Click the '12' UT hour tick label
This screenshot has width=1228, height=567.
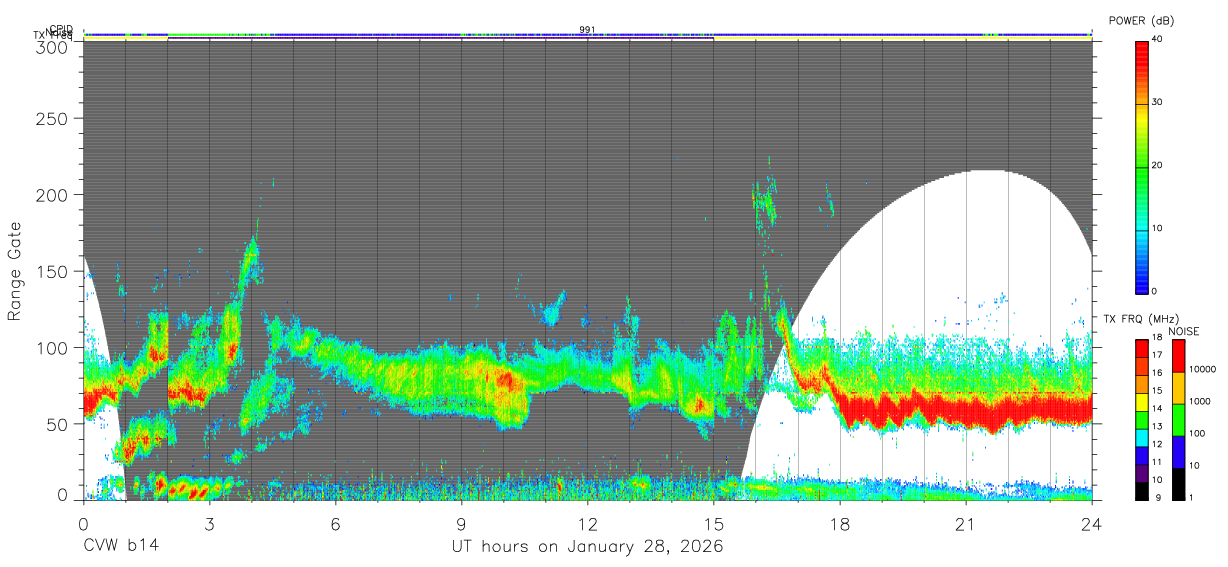(587, 524)
